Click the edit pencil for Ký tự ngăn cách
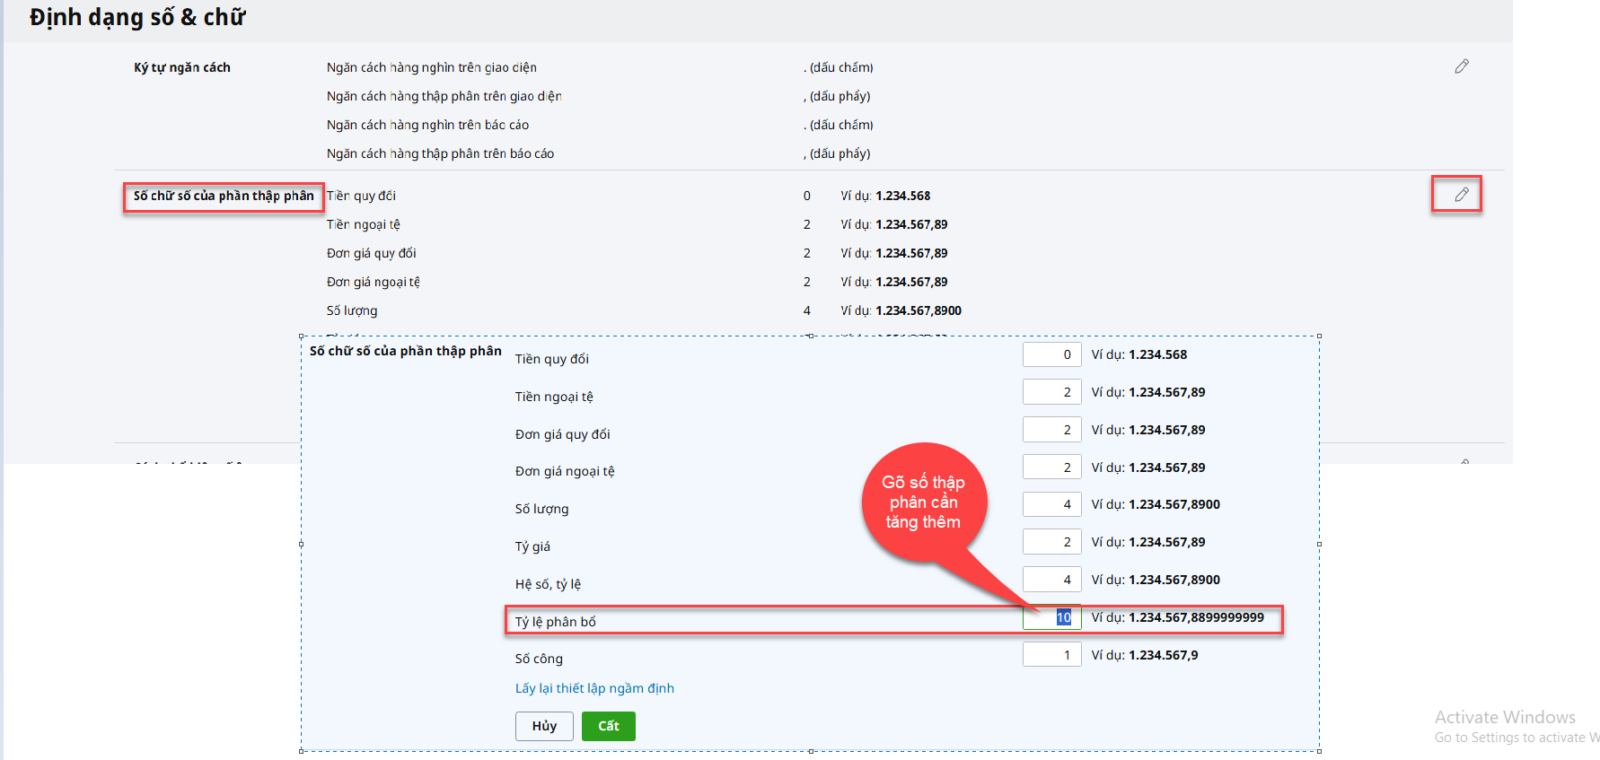Screen dimensions: 1600x760 click(1461, 66)
